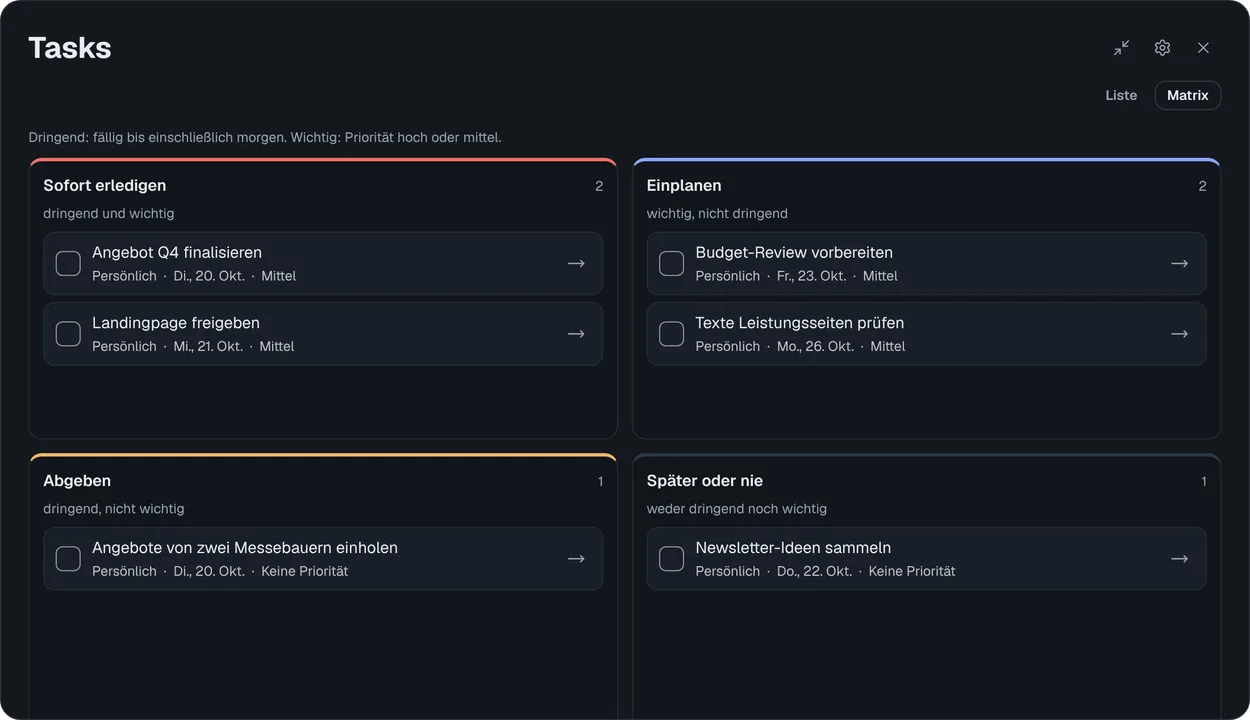
Task: Click 'Keine Priorität' on the Messebauern task
Action: tap(305, 571)
